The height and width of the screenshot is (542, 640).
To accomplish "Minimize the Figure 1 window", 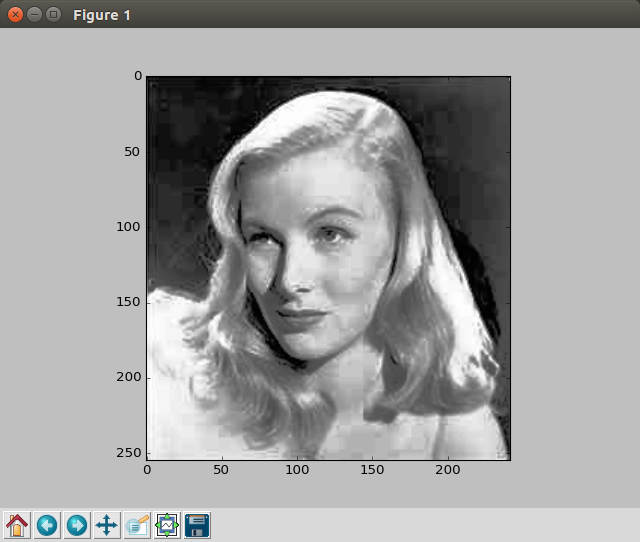I will (34, 15).
